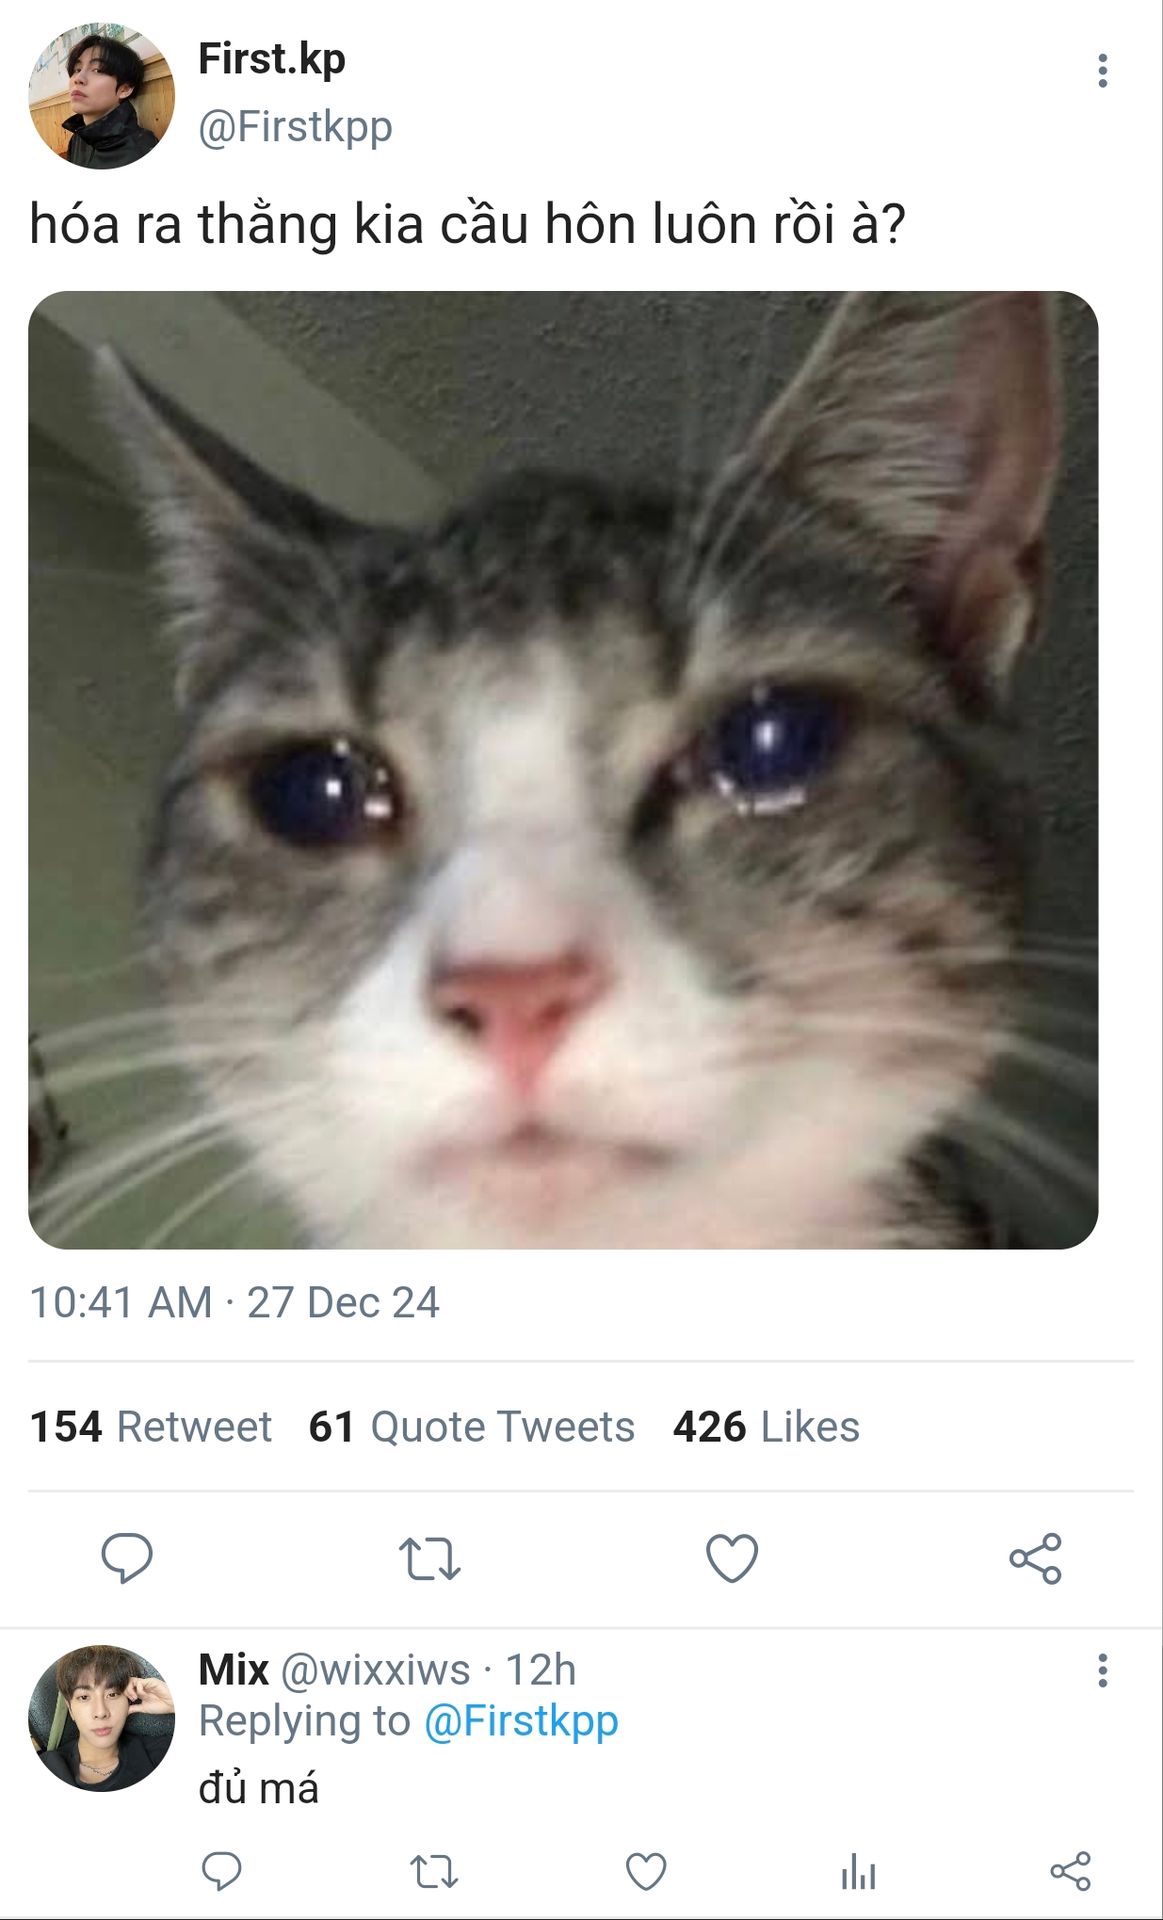The height and width of the screenshot is (1920, 1163).
Task: Retweet Mix's reply
Action: tap(434, 1870)
